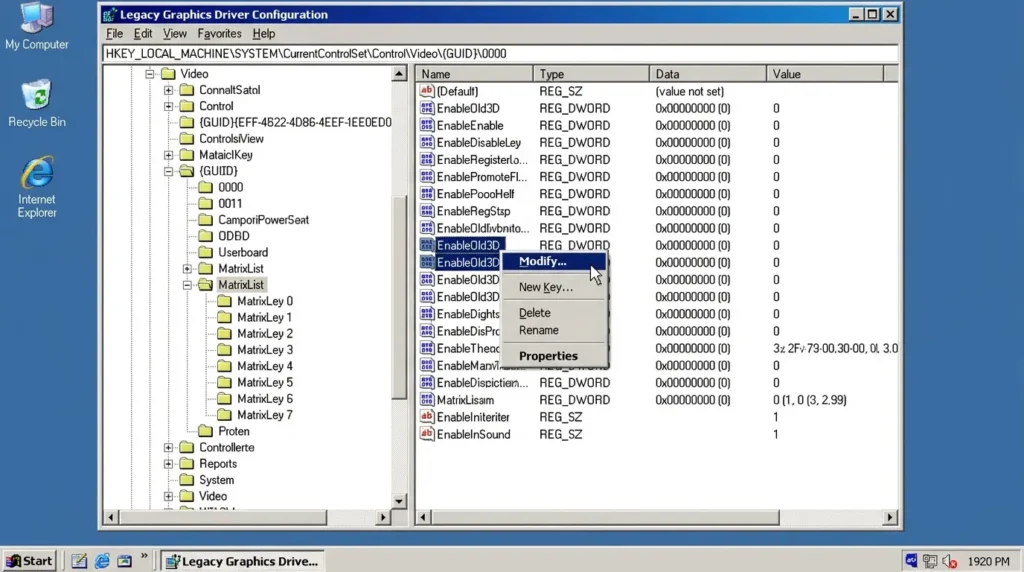Click folder icon beside Userboard
The height and width of the screenshot is (572, 1024).
(x=206, y=252)
